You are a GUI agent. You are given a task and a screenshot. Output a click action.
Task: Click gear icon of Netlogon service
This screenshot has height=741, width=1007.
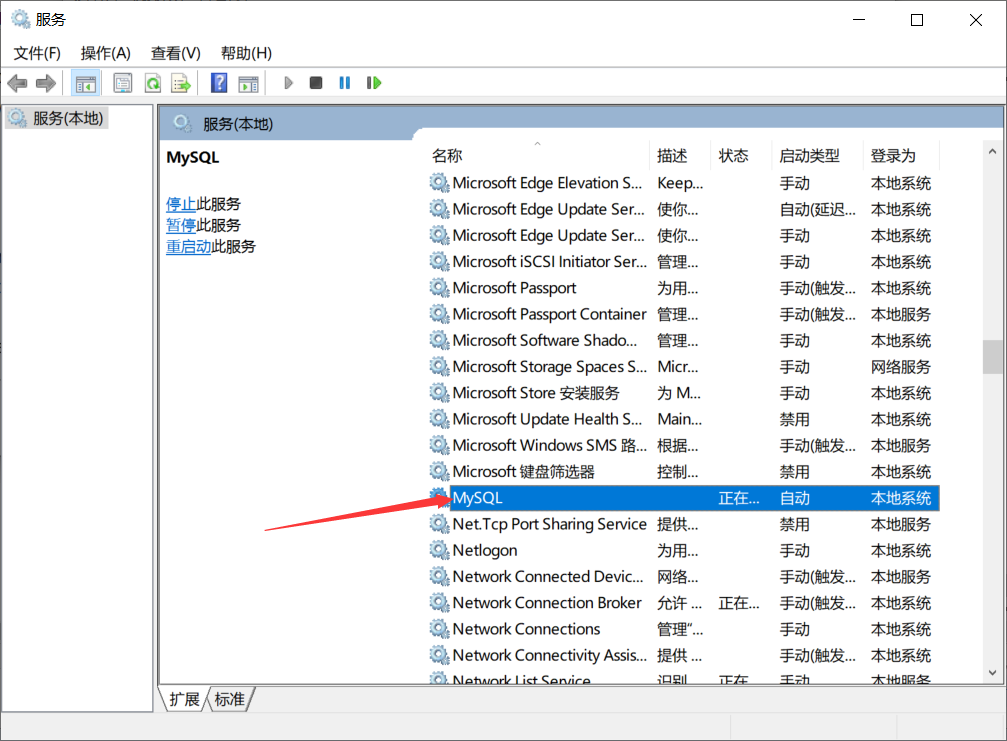point(439,550)
